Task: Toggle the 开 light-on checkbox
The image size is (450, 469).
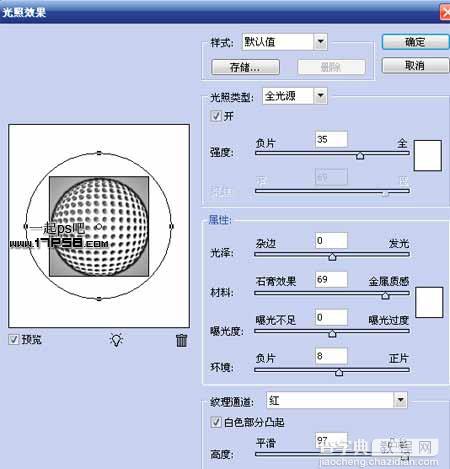Action: coord(216,116)
